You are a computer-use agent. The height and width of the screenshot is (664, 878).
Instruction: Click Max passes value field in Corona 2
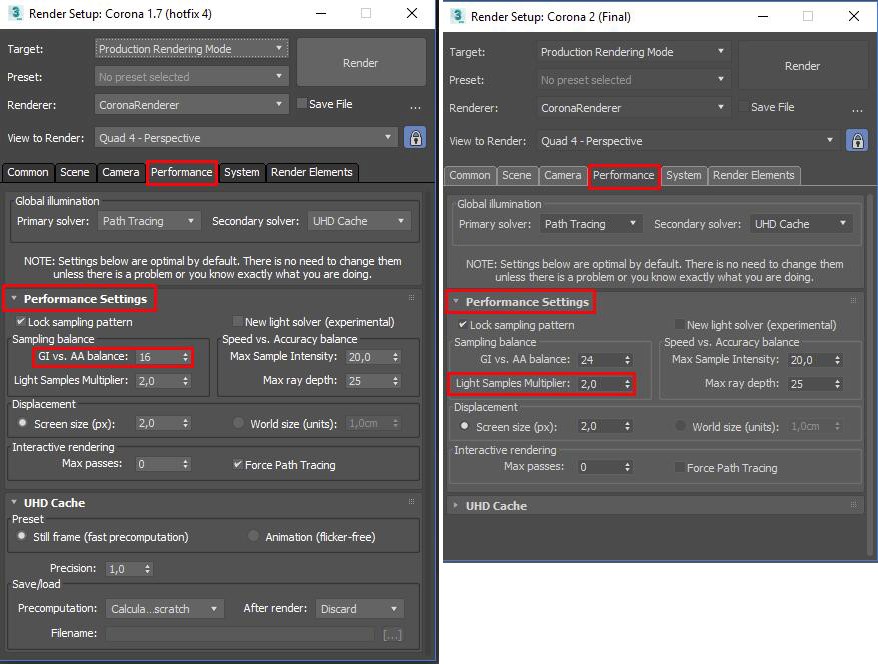click(600, 467)
